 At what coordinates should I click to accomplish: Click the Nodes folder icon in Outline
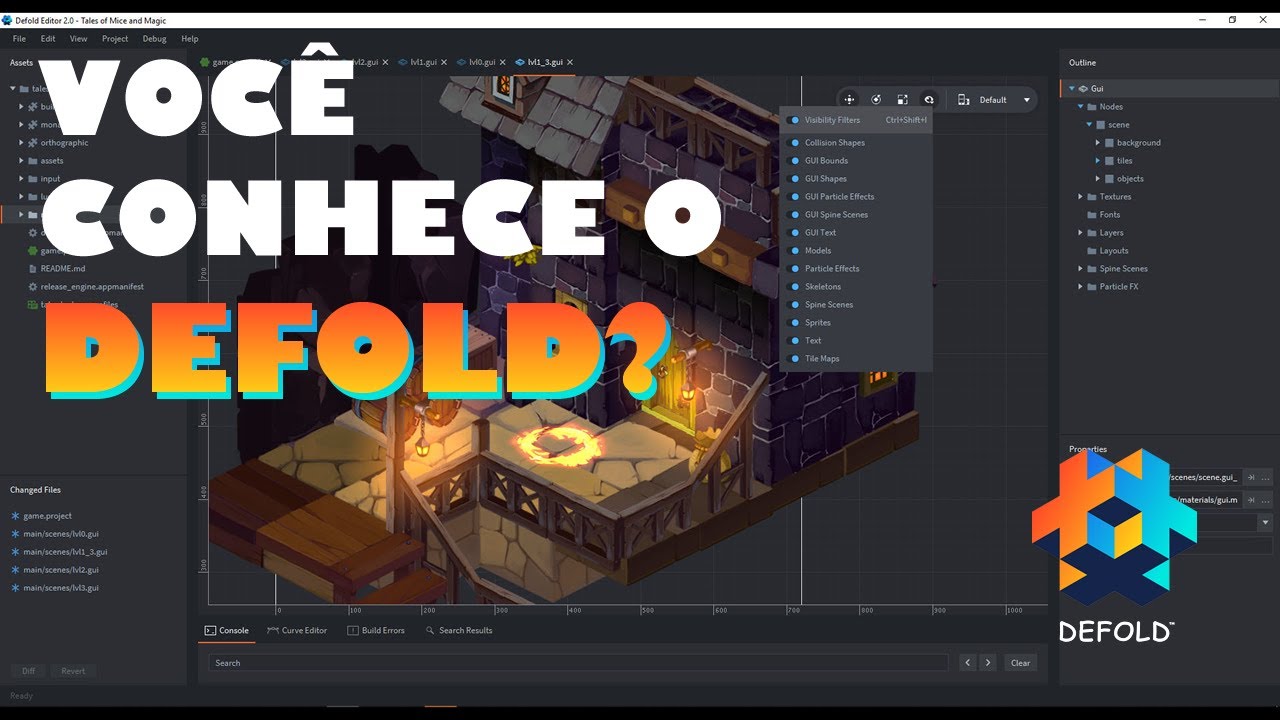point(1093,107)
